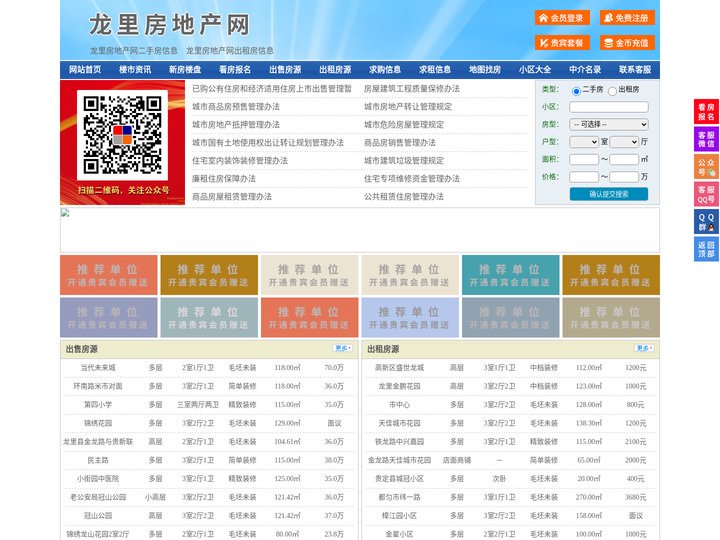
Task: Click the 确认提交搜索 button
Action: coord(609,194)
